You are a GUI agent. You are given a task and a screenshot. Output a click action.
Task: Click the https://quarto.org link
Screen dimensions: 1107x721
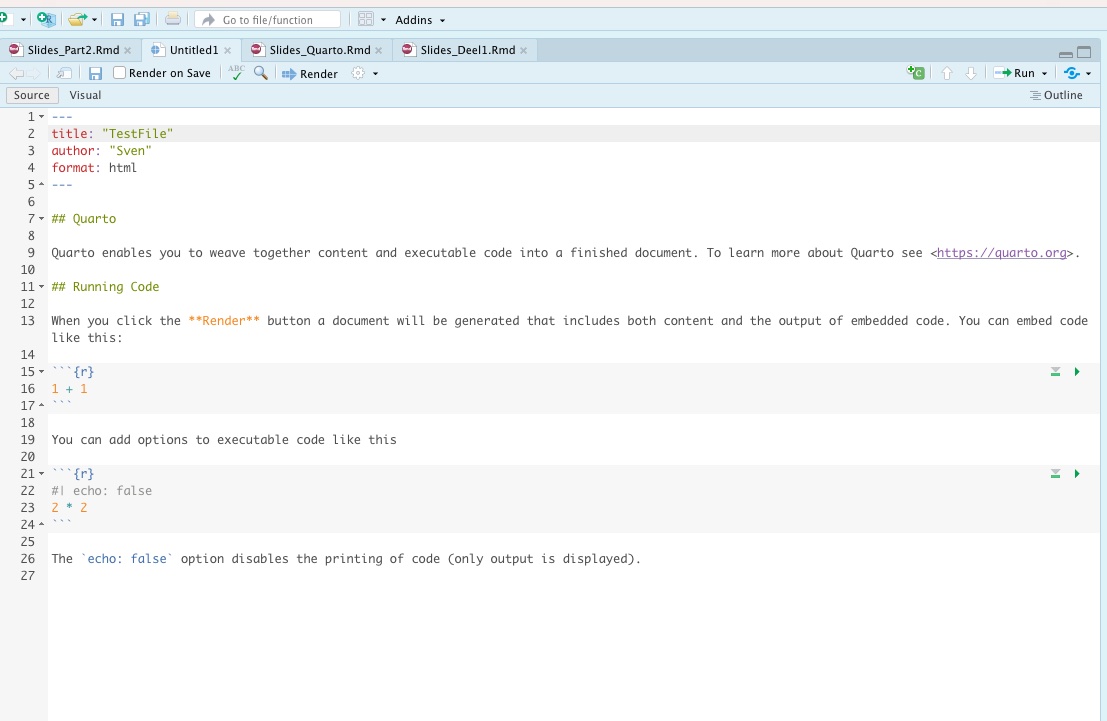(1002, 253)
